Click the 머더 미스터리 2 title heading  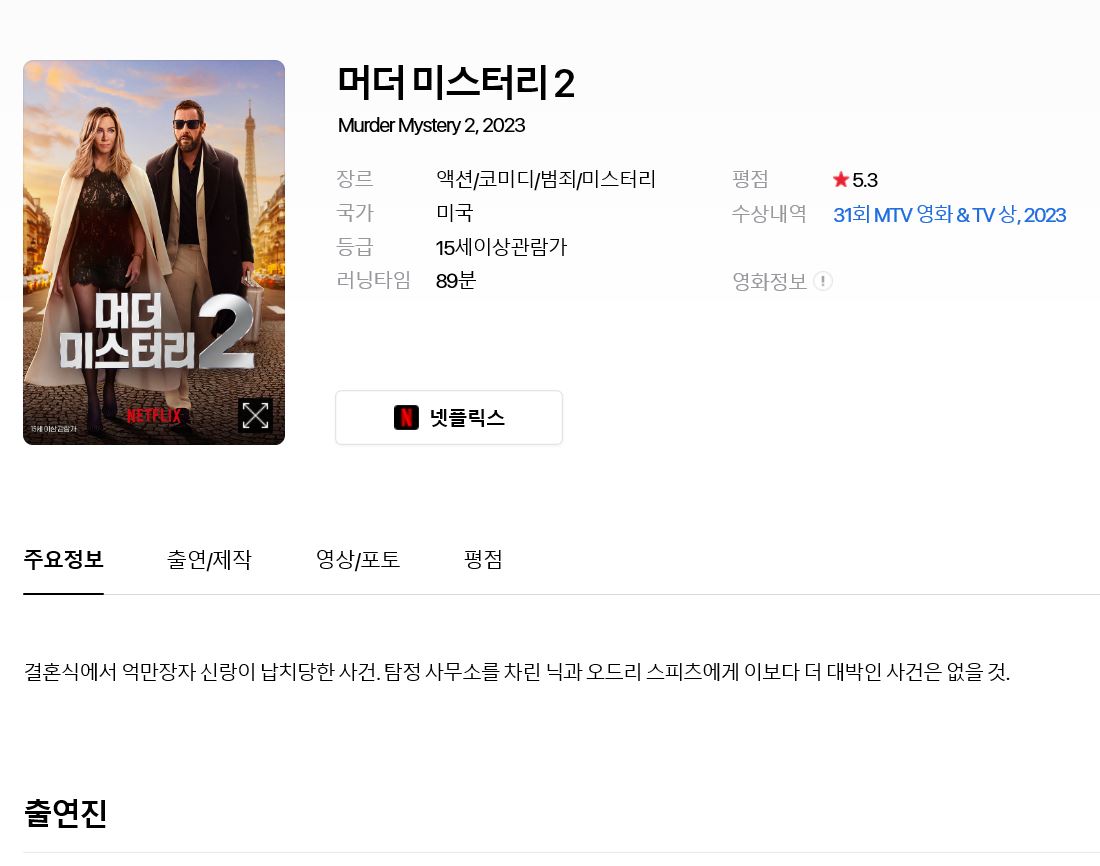click(x=456, y=83)
